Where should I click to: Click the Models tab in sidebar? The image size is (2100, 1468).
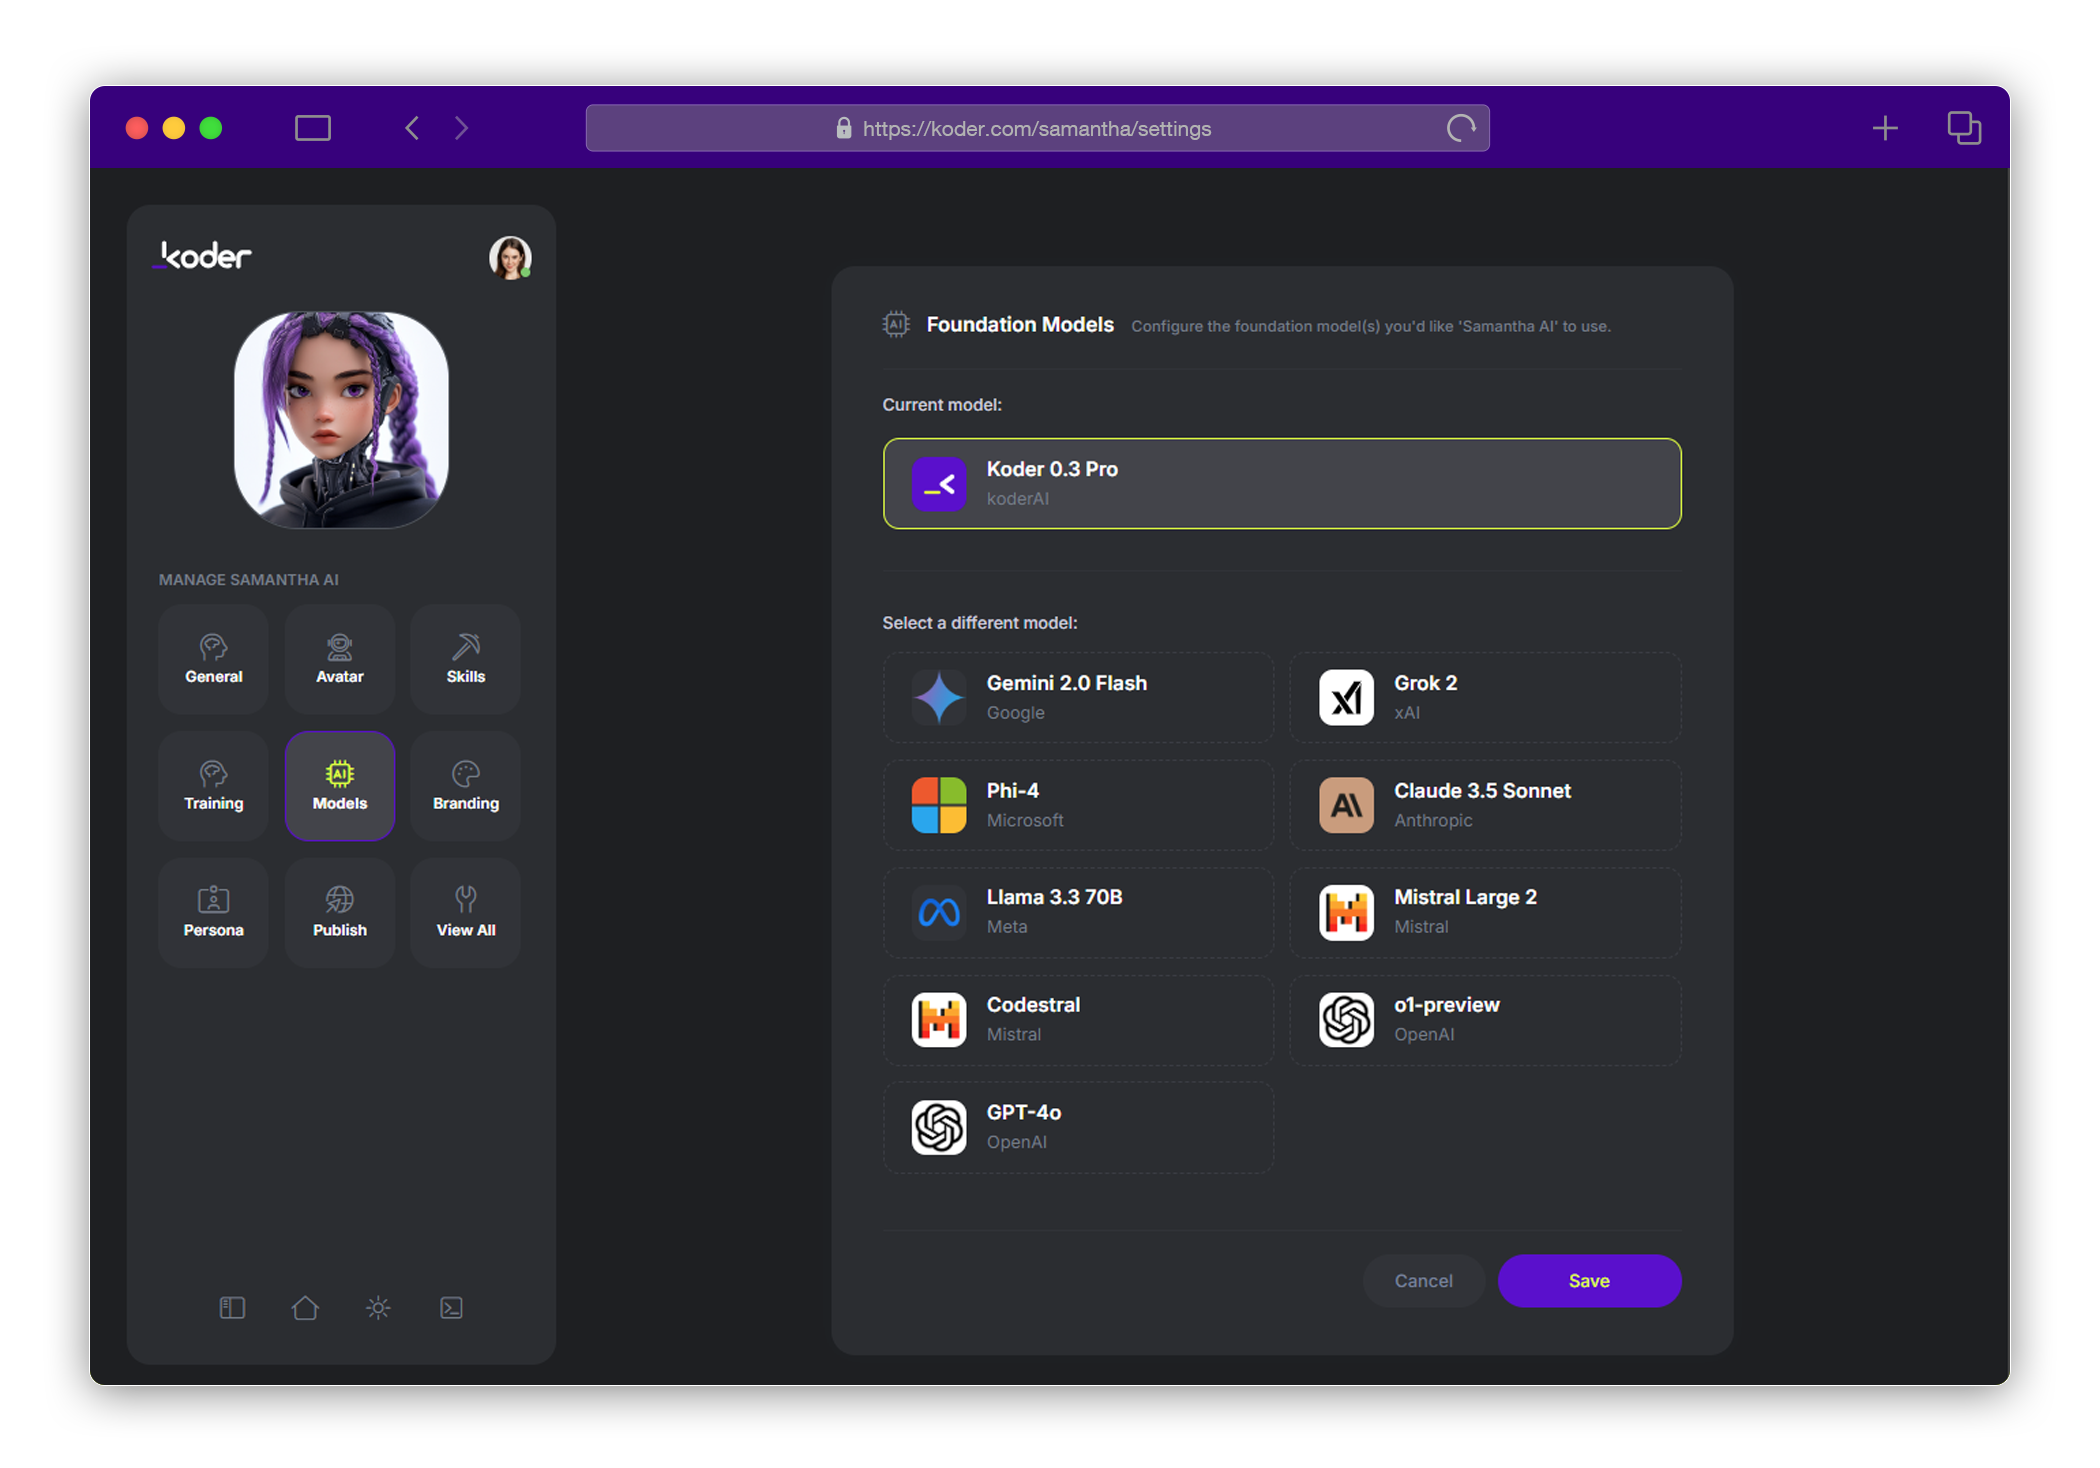tap(338, 787)
